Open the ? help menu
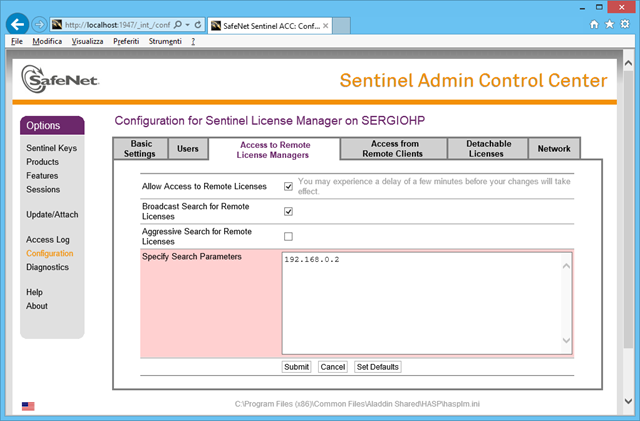Image resolution: width=640 pixels, height=421 pixels. [193, 41]
